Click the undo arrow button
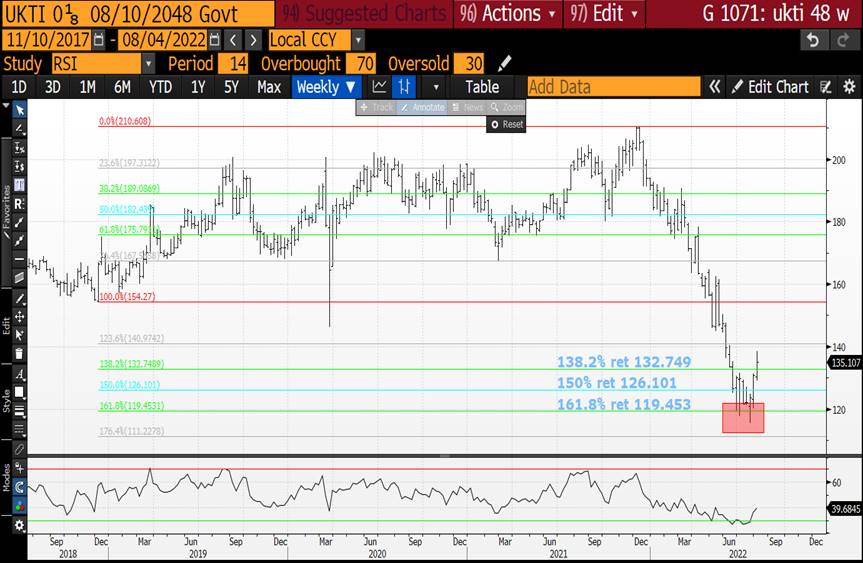This screenshot has width=863, height=563. 813,40
